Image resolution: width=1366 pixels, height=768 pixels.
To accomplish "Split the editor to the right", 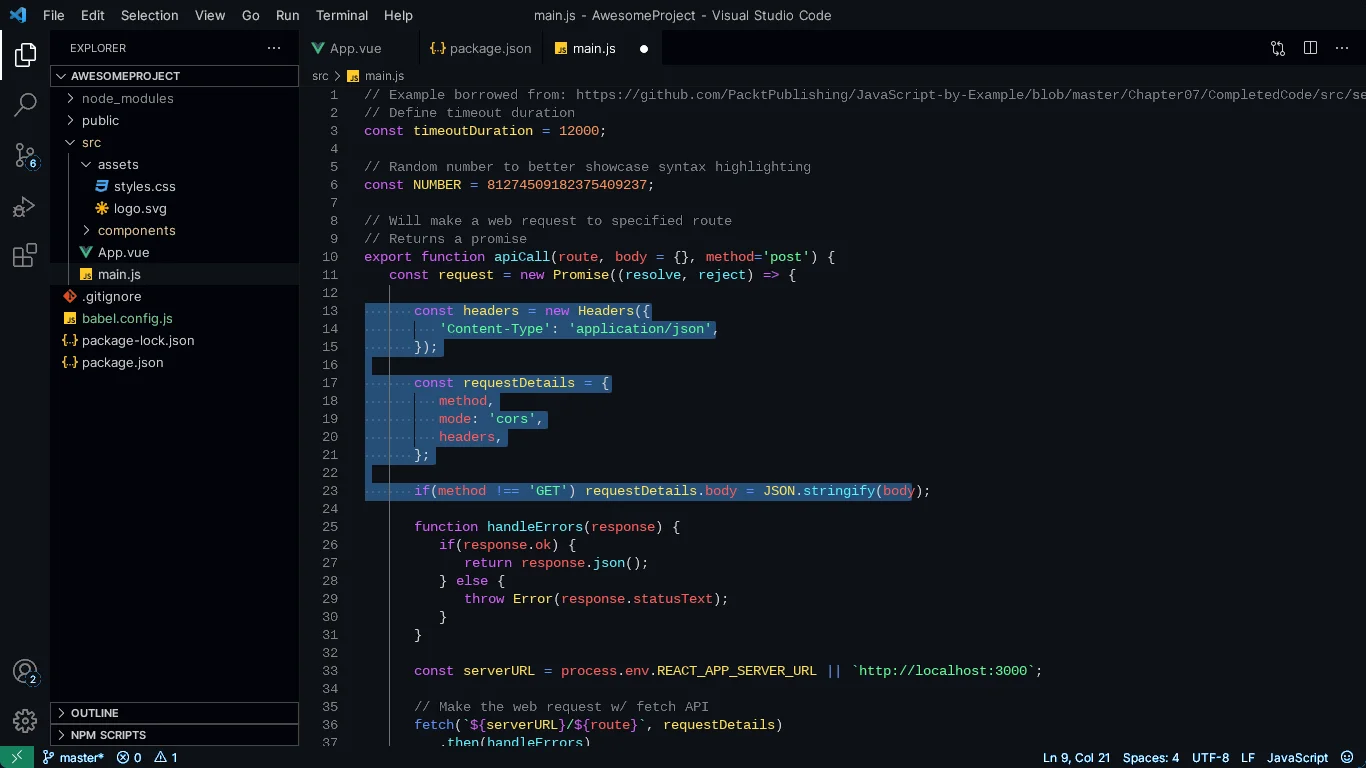I will click(1310, 48).
